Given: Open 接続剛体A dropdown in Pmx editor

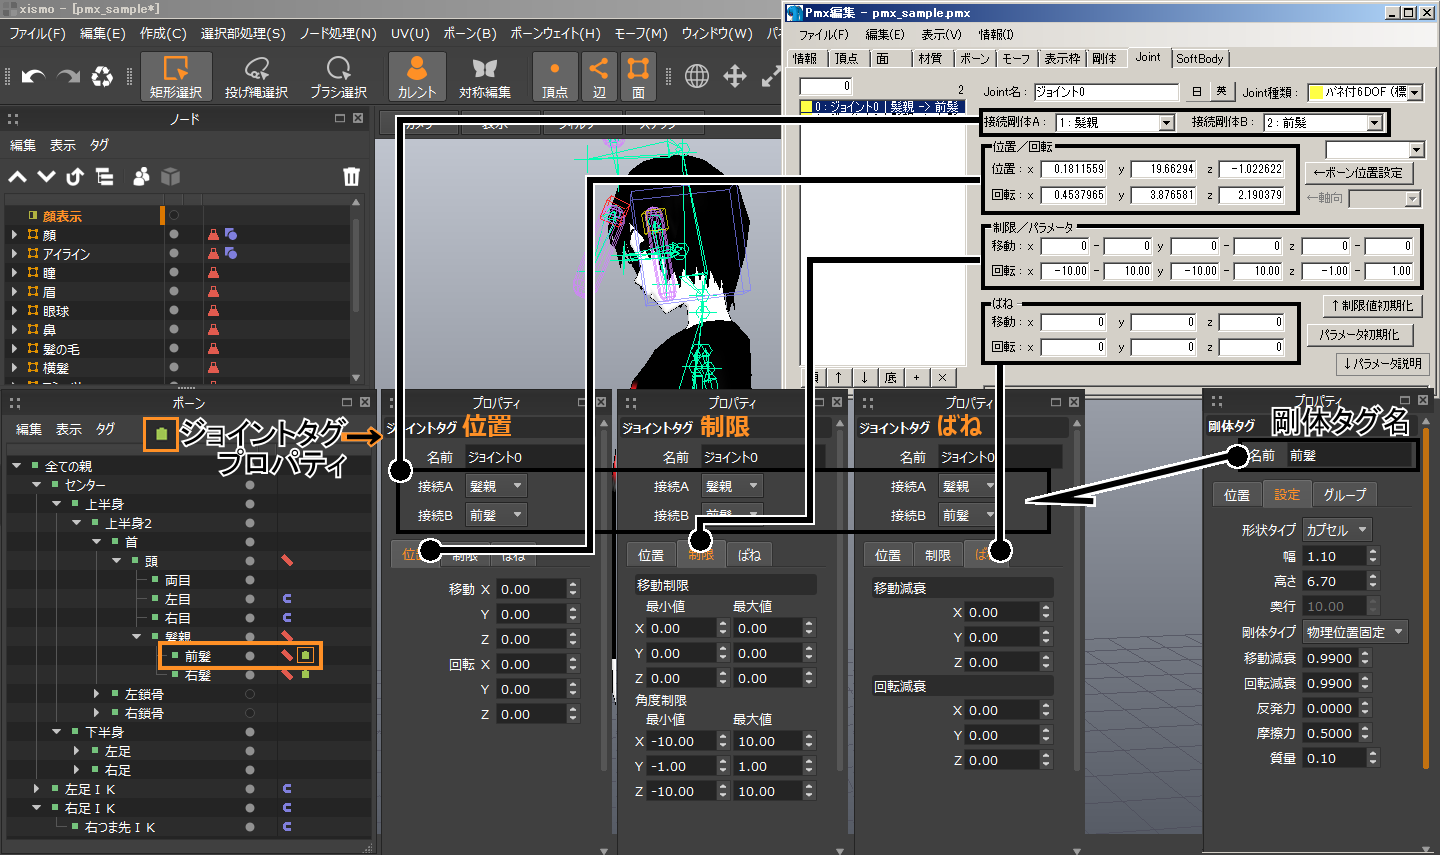Looking at the screenshot, I should tap(1166, 123).
